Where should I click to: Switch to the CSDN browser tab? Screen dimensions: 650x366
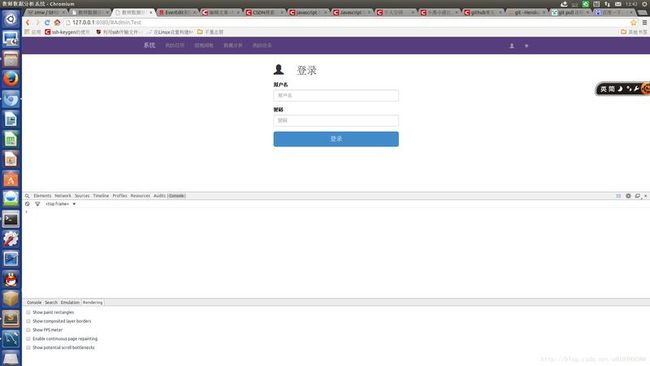point(264,12)
